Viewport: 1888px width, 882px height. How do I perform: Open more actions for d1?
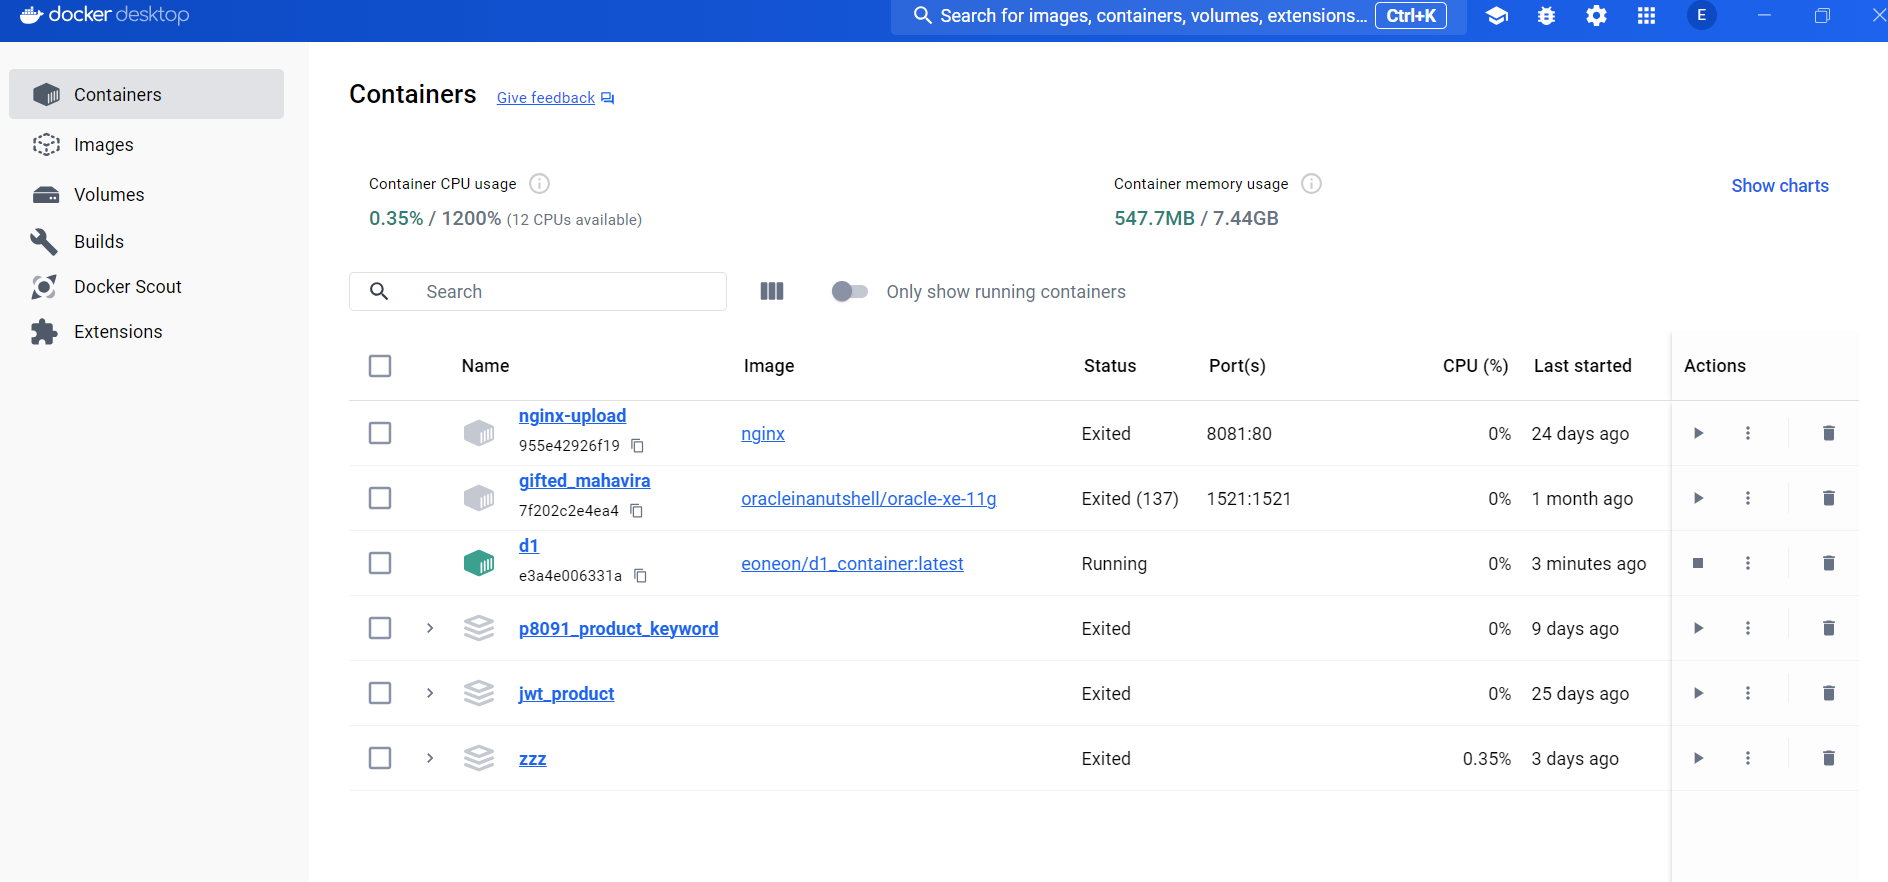1748,563
